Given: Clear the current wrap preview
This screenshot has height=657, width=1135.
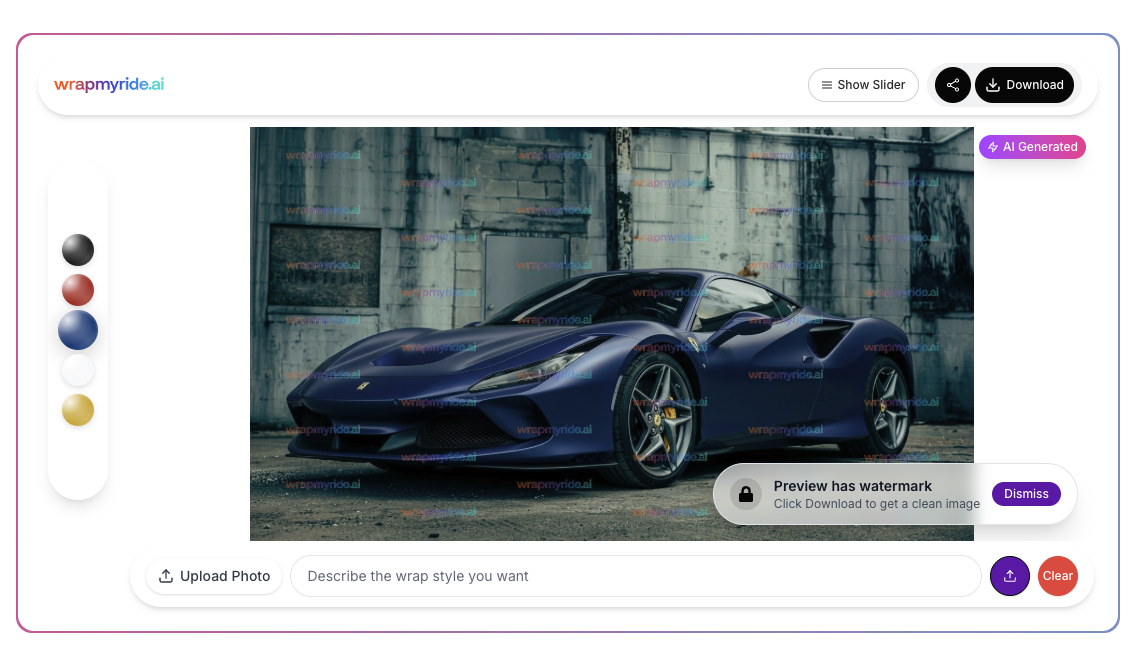Looking at the screenshot, I should pos(1057,576).
